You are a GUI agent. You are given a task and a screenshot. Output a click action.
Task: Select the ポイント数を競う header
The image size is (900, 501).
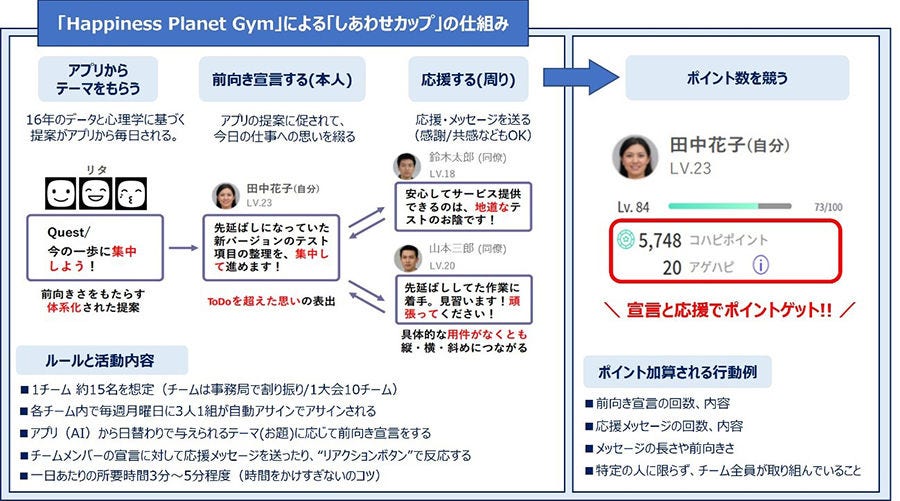tap(737, 78)
